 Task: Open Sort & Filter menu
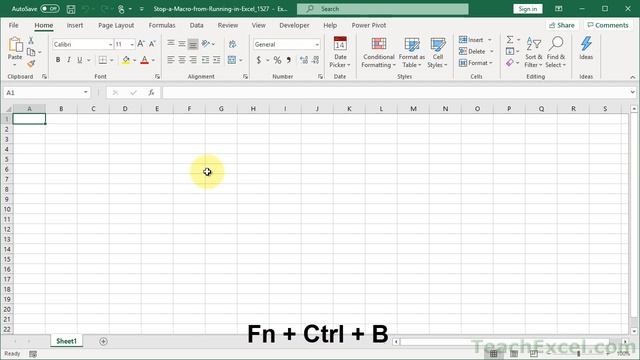point(533,52)
